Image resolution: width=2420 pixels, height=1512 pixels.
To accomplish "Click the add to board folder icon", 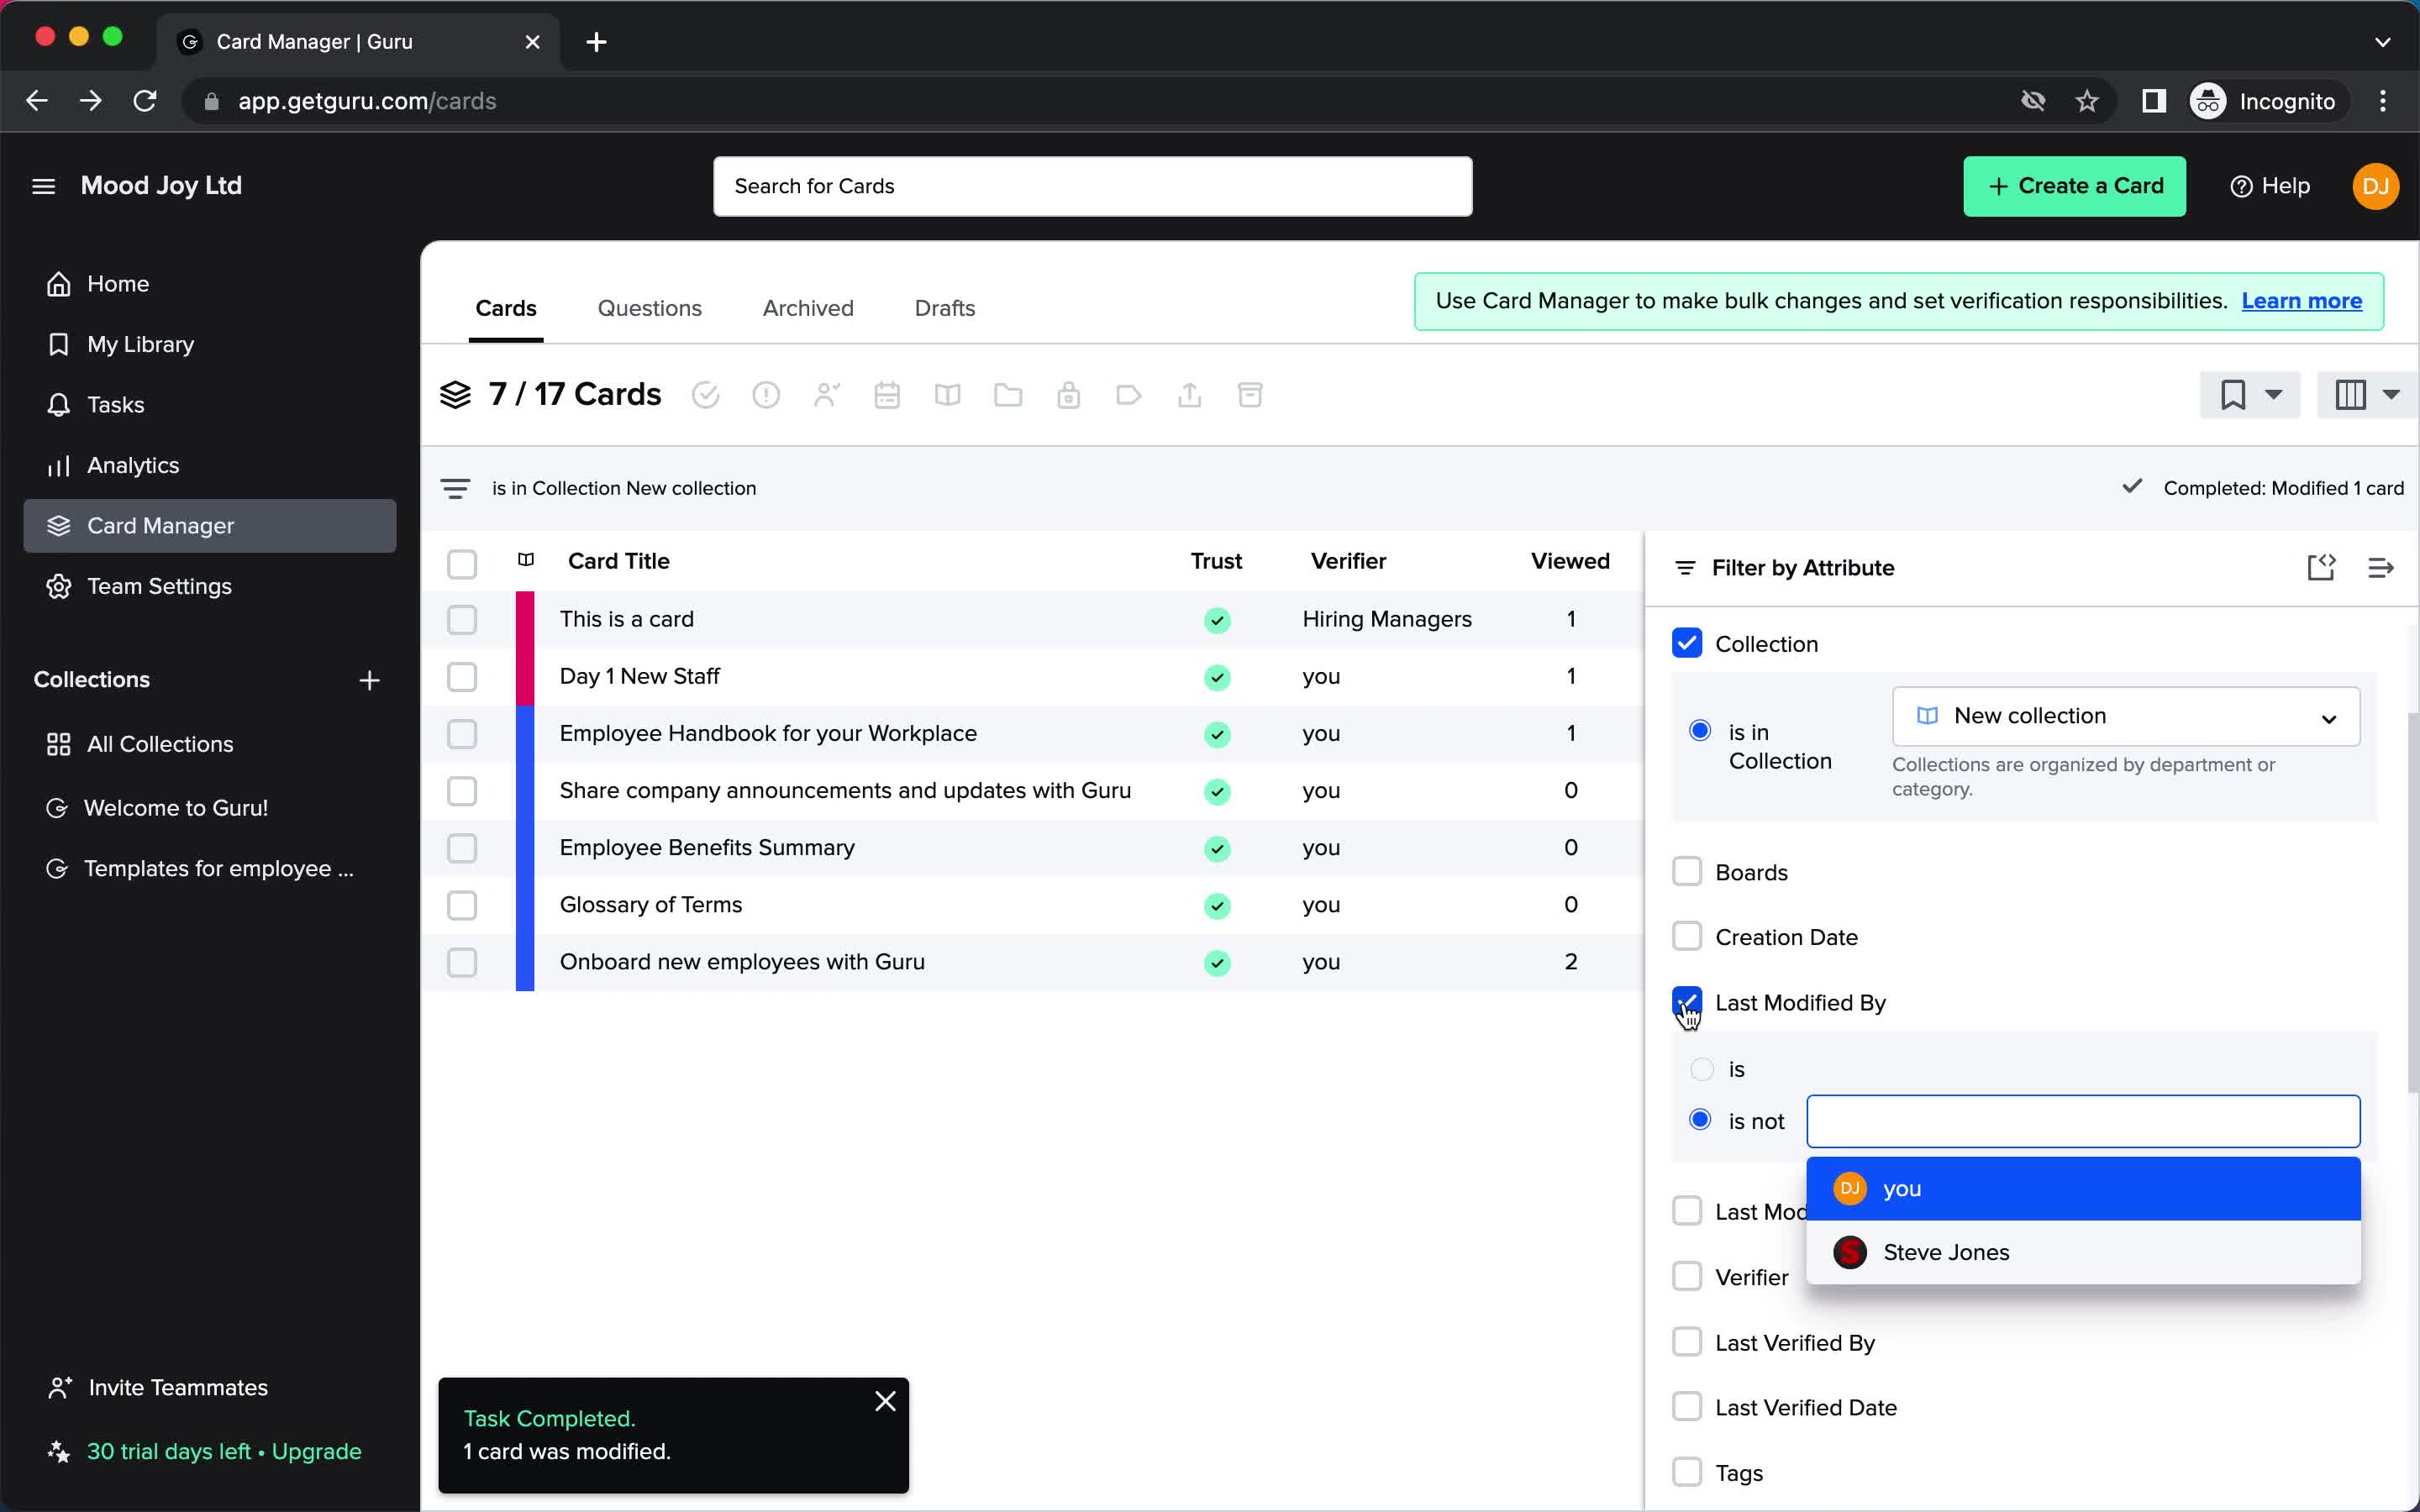I will point(1008,395).
